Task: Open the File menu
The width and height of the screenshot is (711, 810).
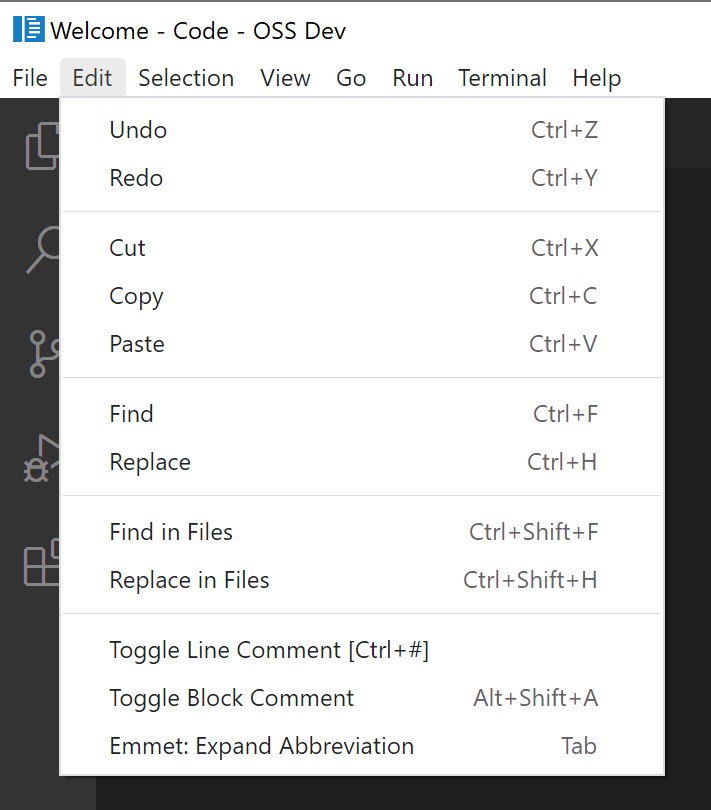Action: (30, 77)
